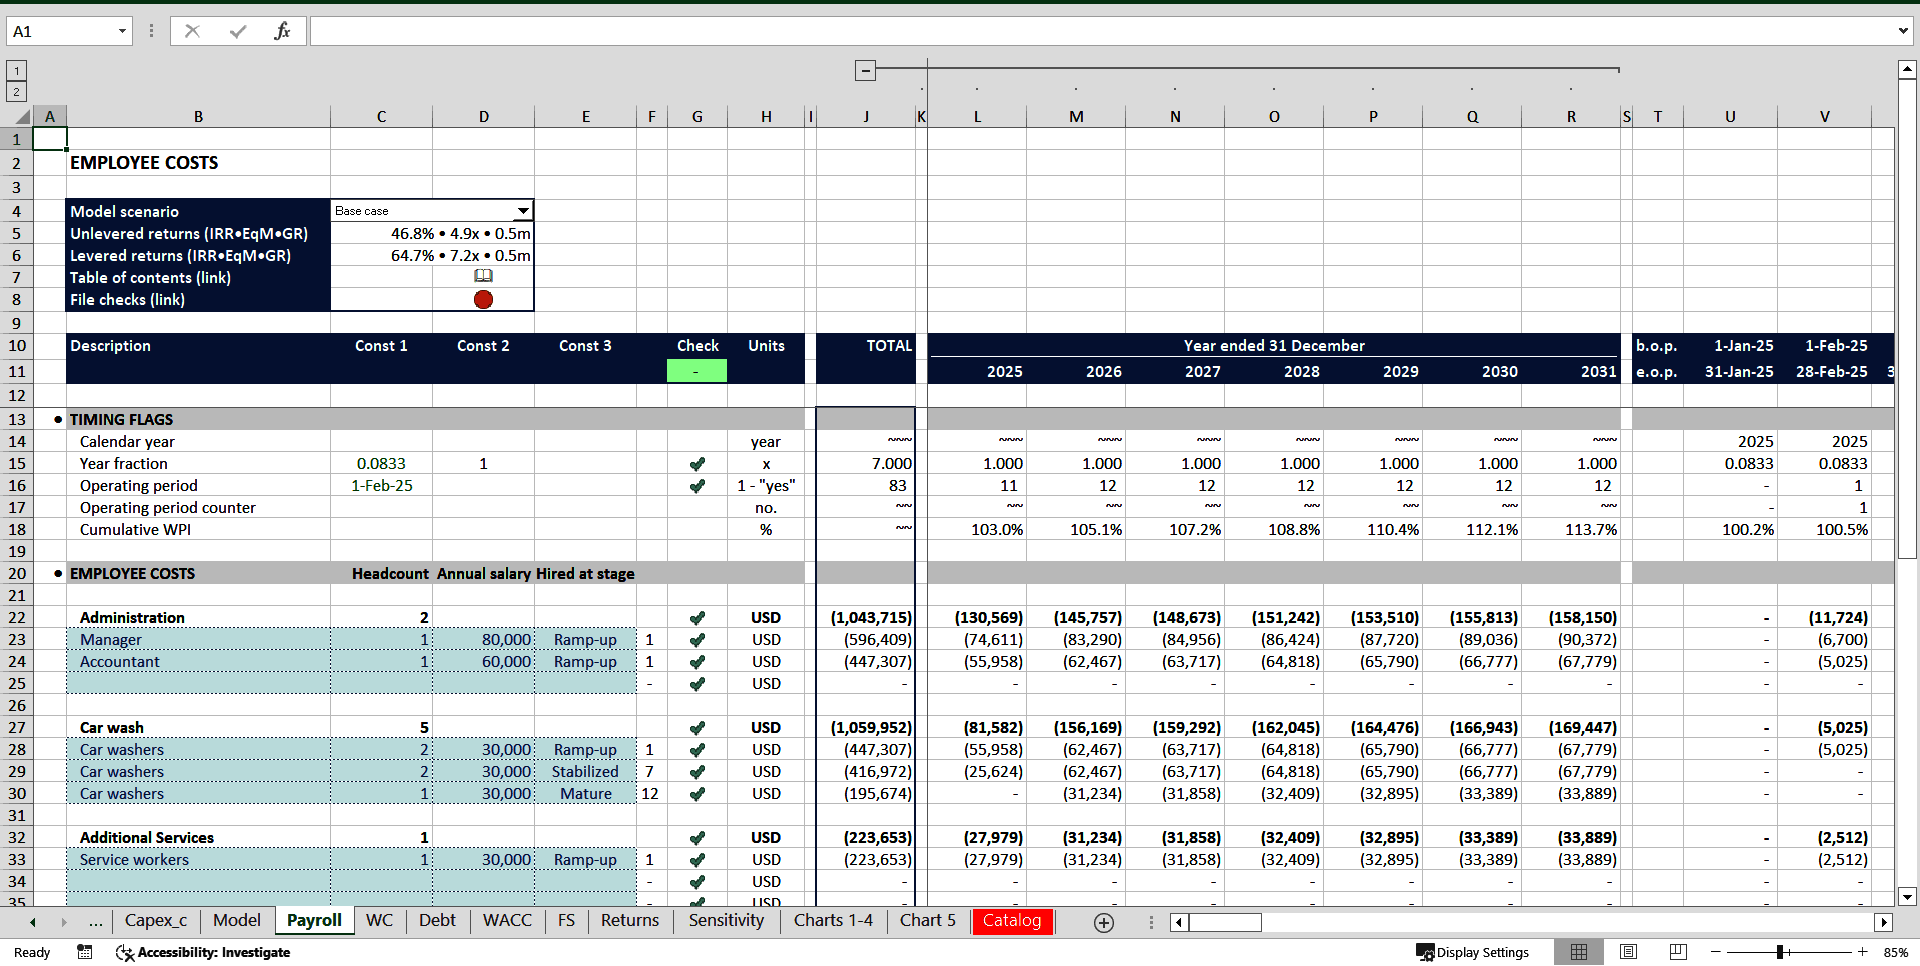Click the File checks red circle icon
Viewport: 1920px width, 966px height.
[x=484, y=299]
